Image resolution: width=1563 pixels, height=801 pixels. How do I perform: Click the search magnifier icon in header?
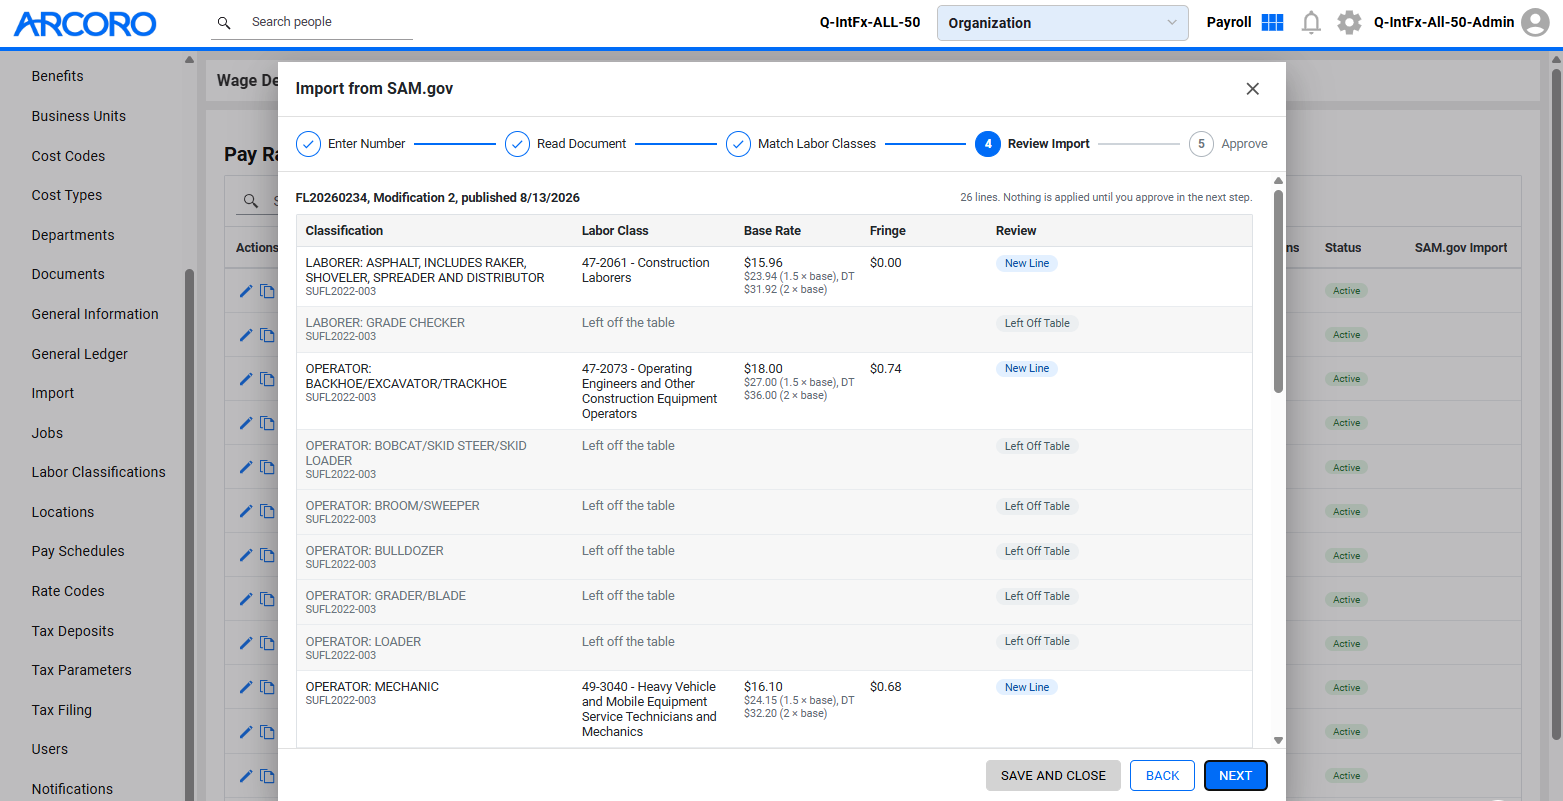[x=224, y=22]
